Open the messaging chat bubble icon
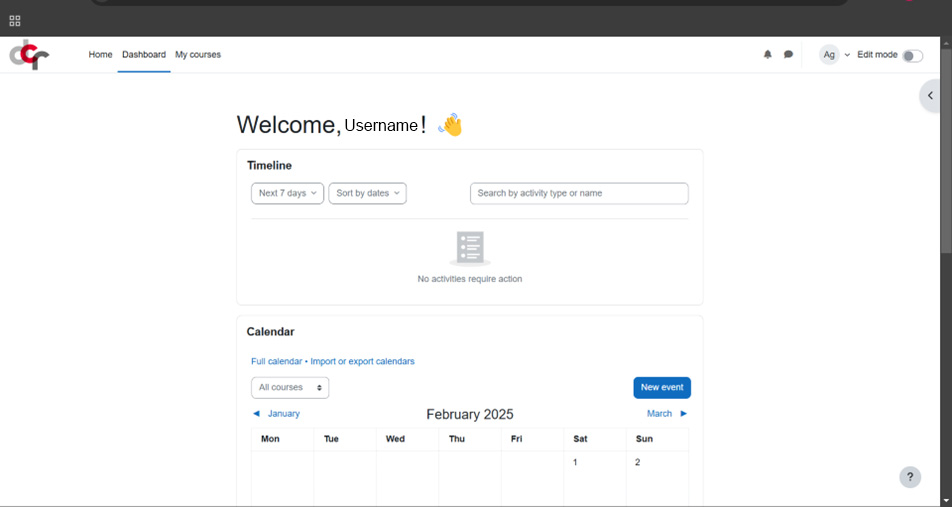The height and width of the screenshot is (507, 952). click(x=788, y=55)
